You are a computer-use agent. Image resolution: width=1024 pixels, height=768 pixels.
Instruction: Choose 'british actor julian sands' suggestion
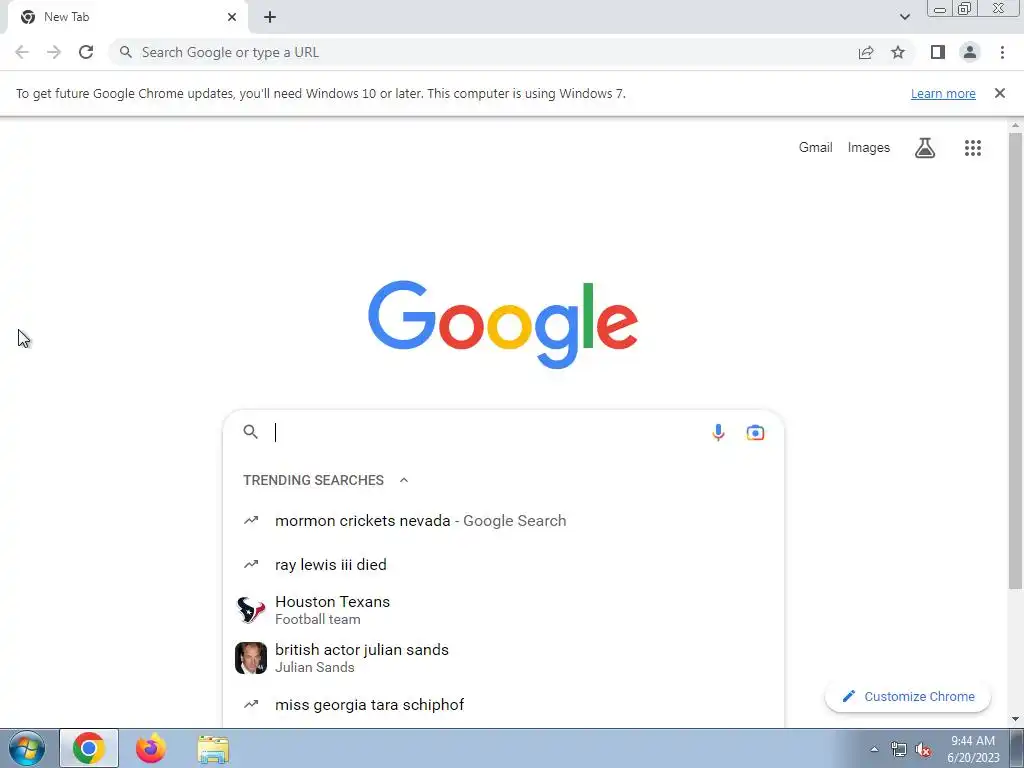click(x=503, y=658)
